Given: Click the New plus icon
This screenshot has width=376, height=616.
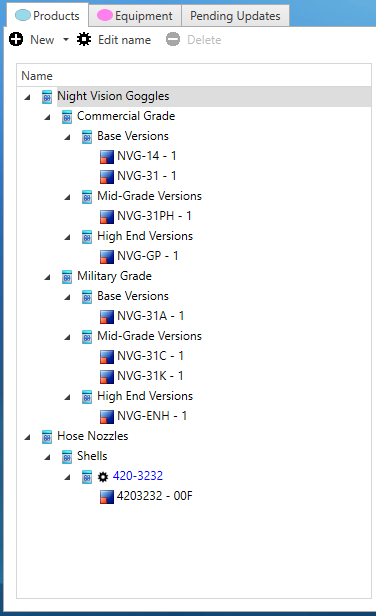Looking at the screenshot, I should 16,39.
